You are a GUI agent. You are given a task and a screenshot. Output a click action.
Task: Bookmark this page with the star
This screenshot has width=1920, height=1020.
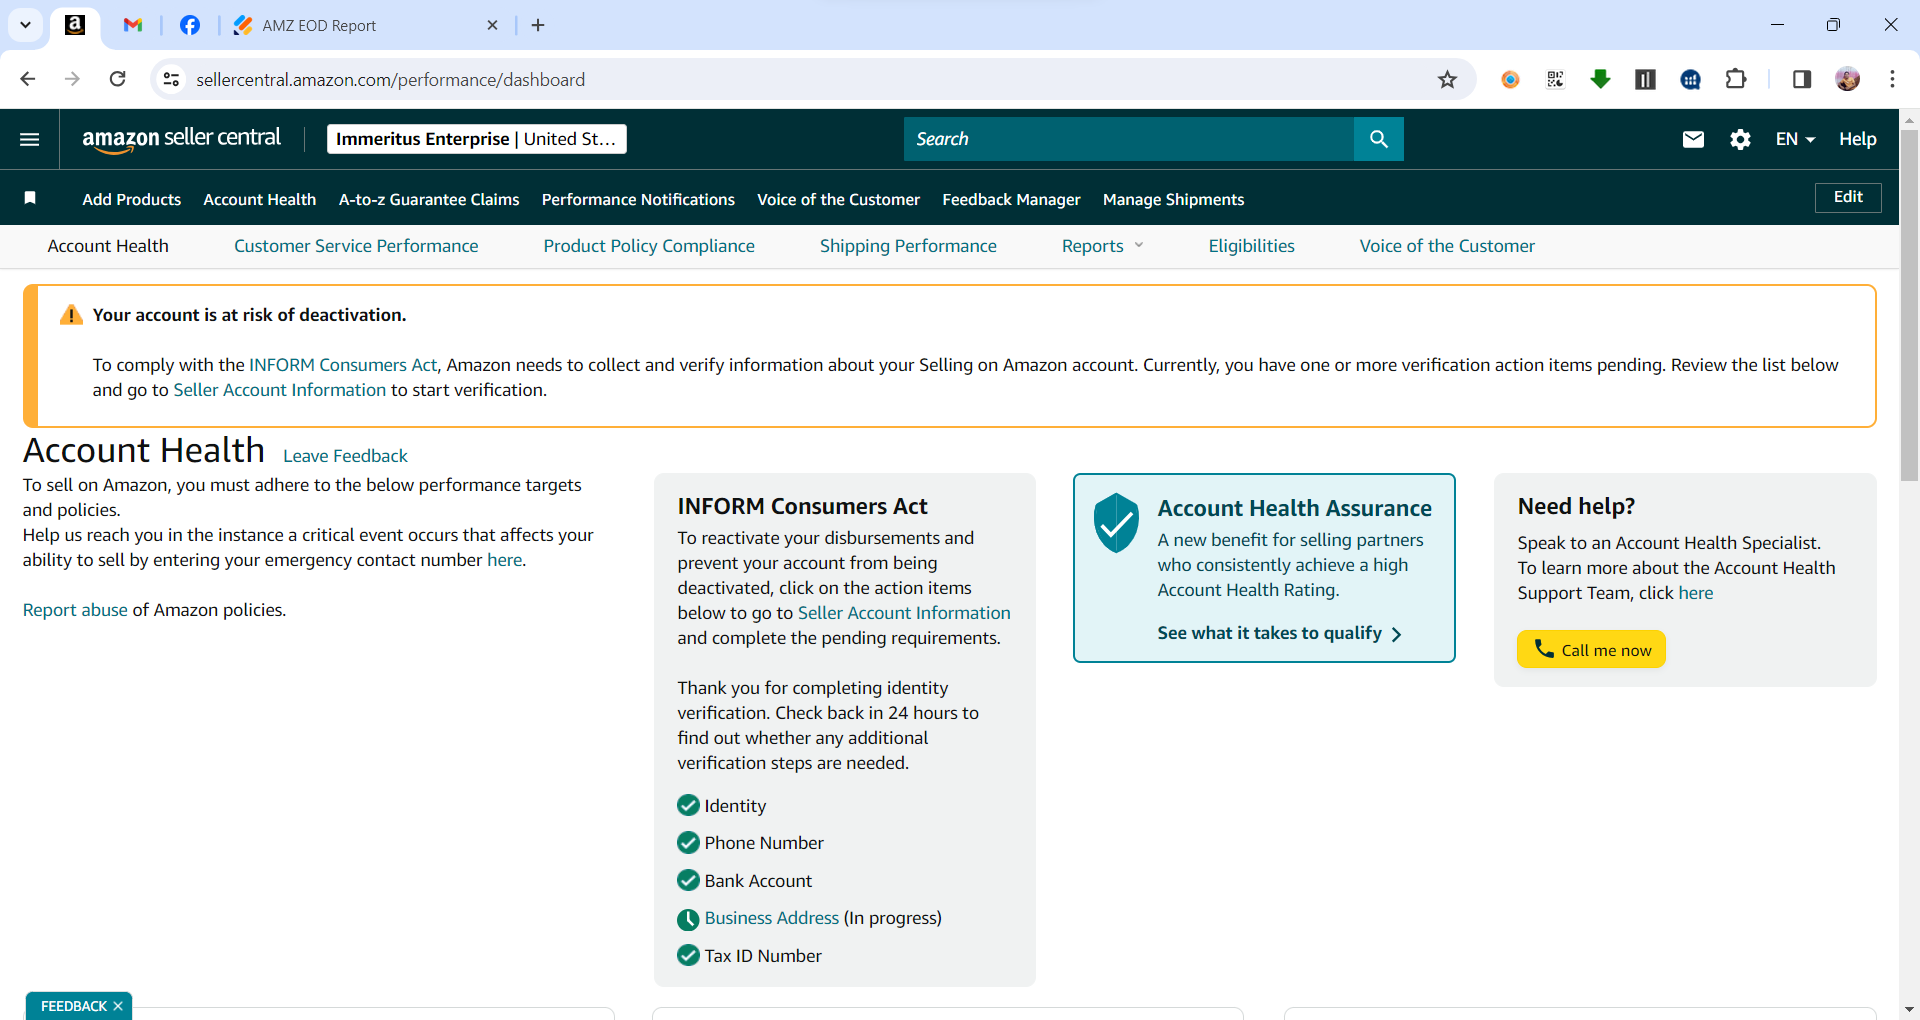click(x=1447, y=79)
